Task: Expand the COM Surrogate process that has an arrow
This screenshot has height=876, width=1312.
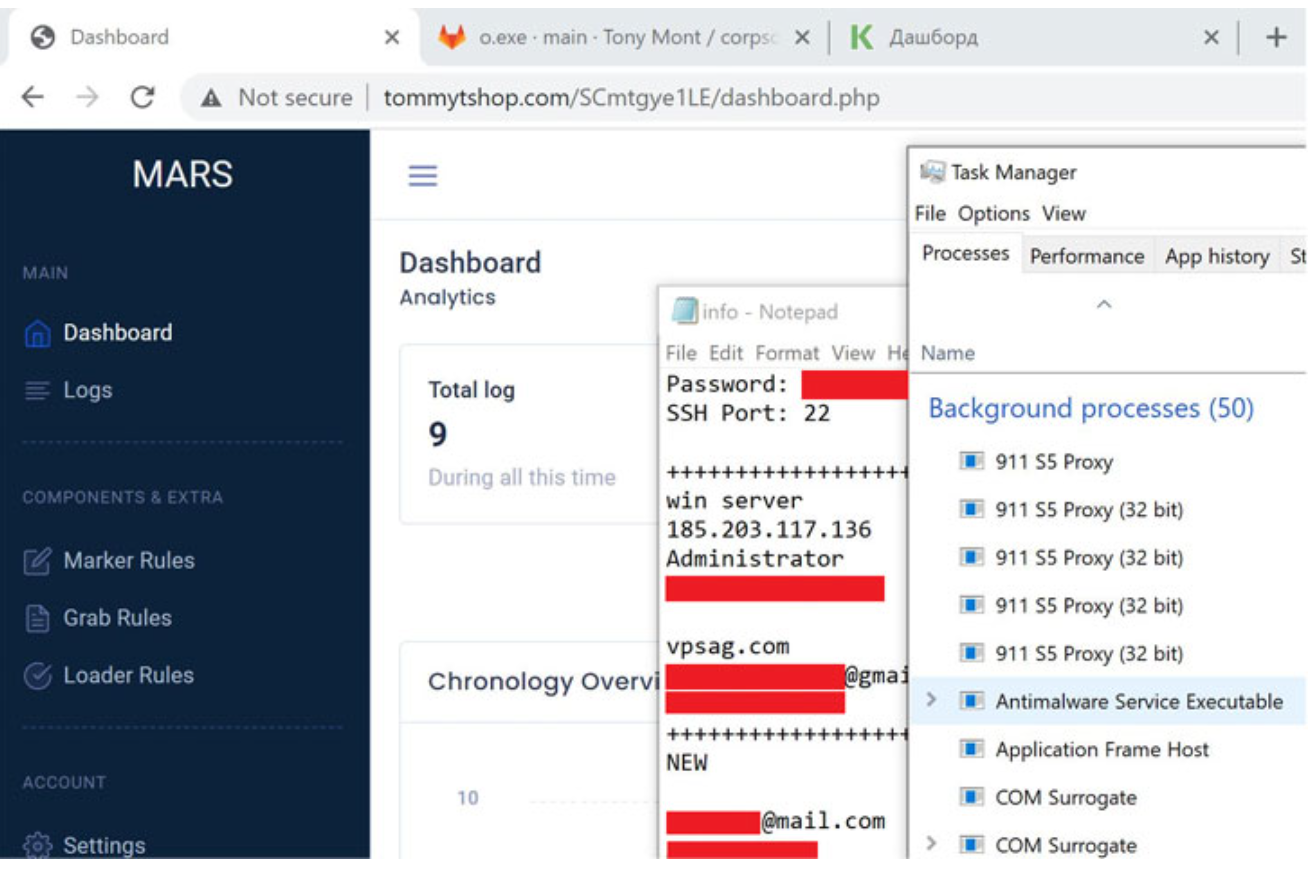Action: (931, 844)
